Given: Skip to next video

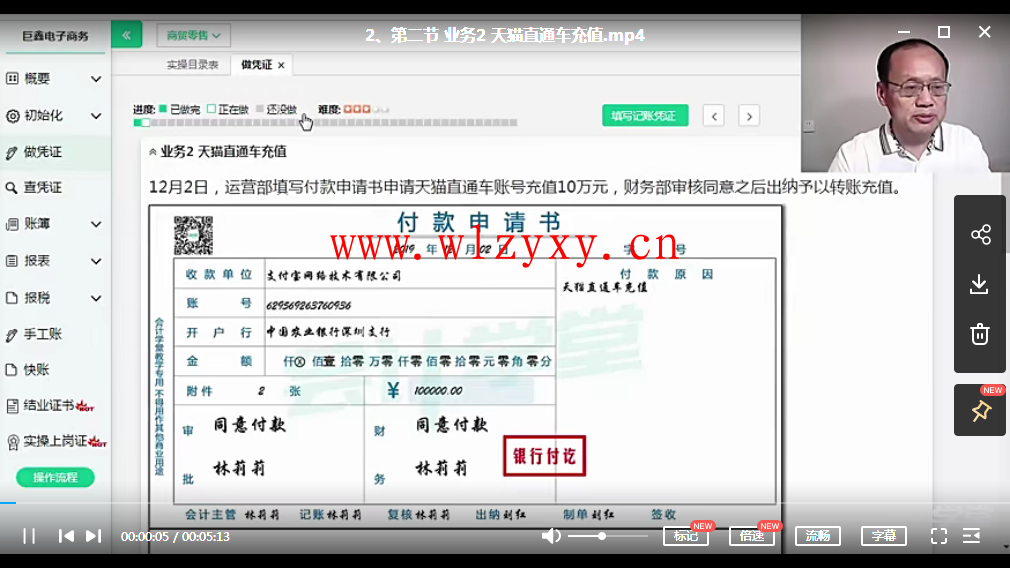Looking at the screenshot, I should (93, 536).
